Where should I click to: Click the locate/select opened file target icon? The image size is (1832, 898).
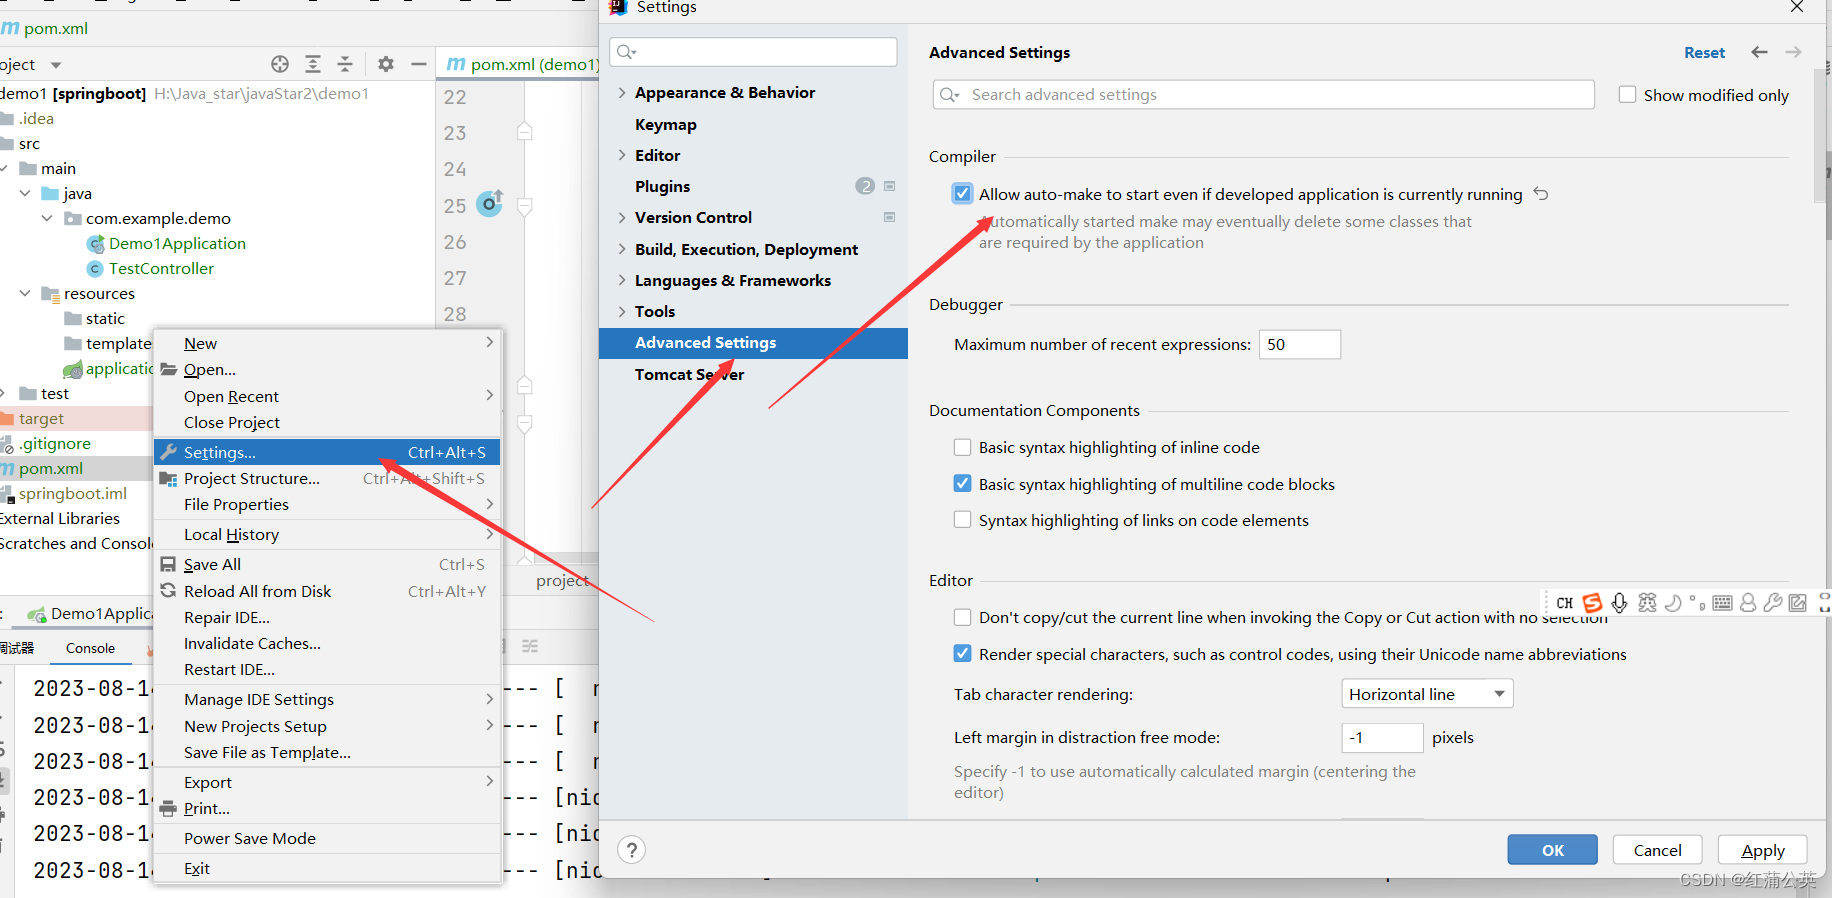[280, 64]
